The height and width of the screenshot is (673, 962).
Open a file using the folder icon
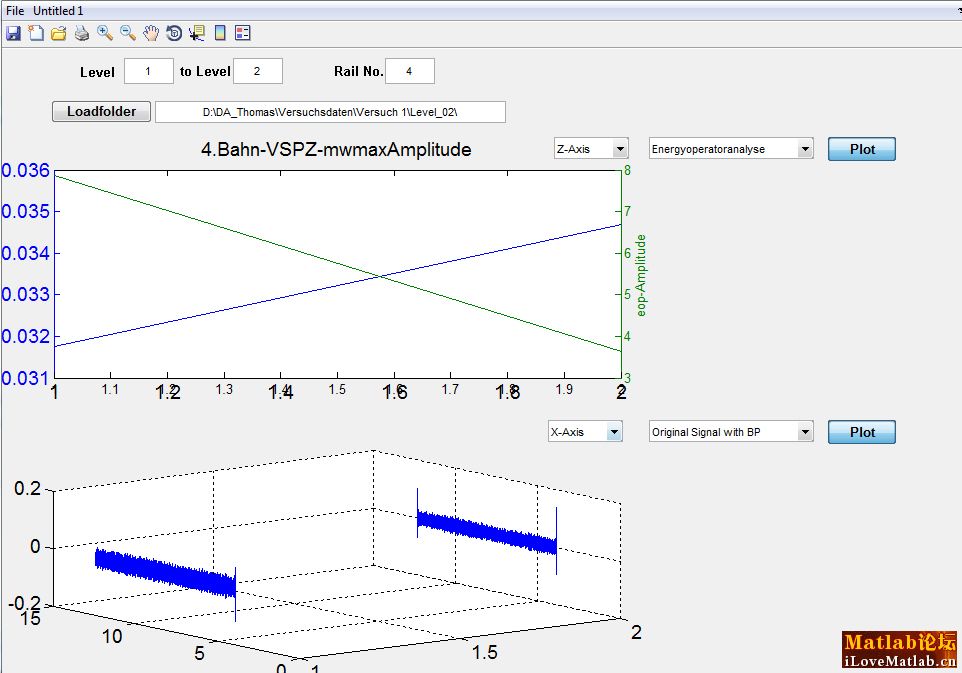(x=59, y=33)
